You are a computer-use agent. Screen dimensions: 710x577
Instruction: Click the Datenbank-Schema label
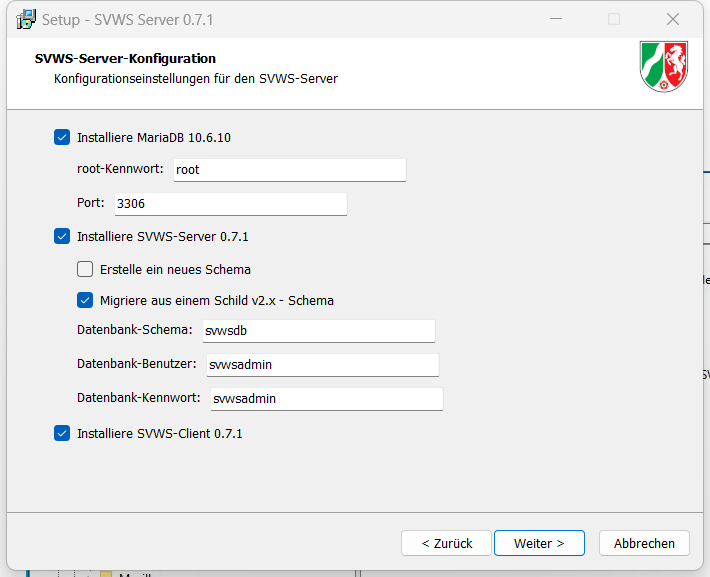pos(134,330)
